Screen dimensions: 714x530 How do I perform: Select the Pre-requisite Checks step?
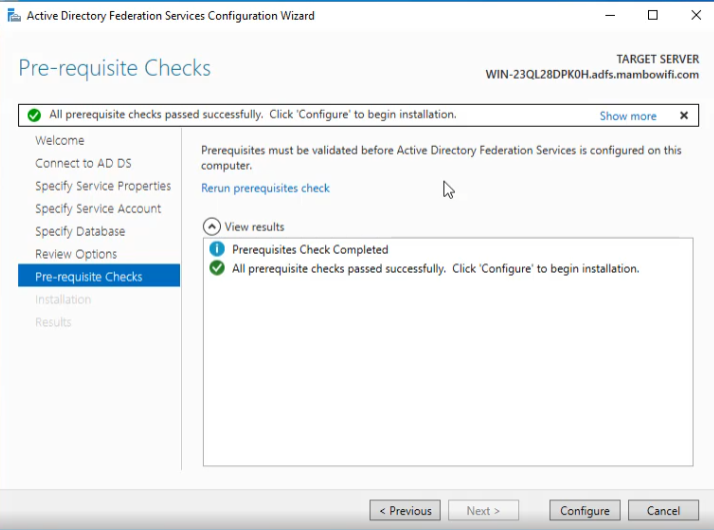coord(99,275)
